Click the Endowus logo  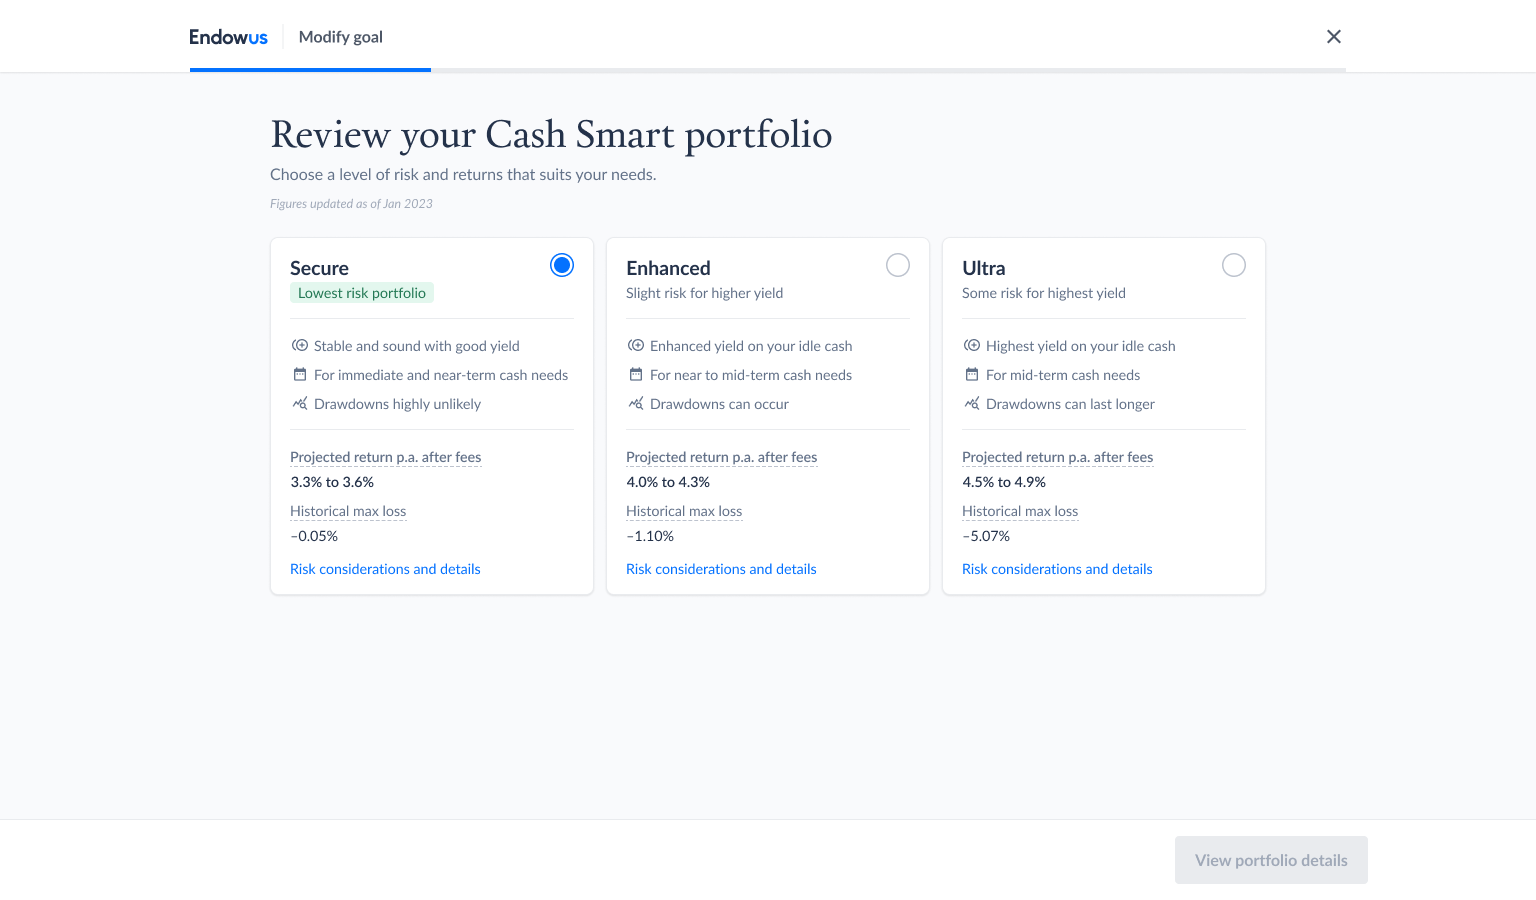(x=228, y=37)
